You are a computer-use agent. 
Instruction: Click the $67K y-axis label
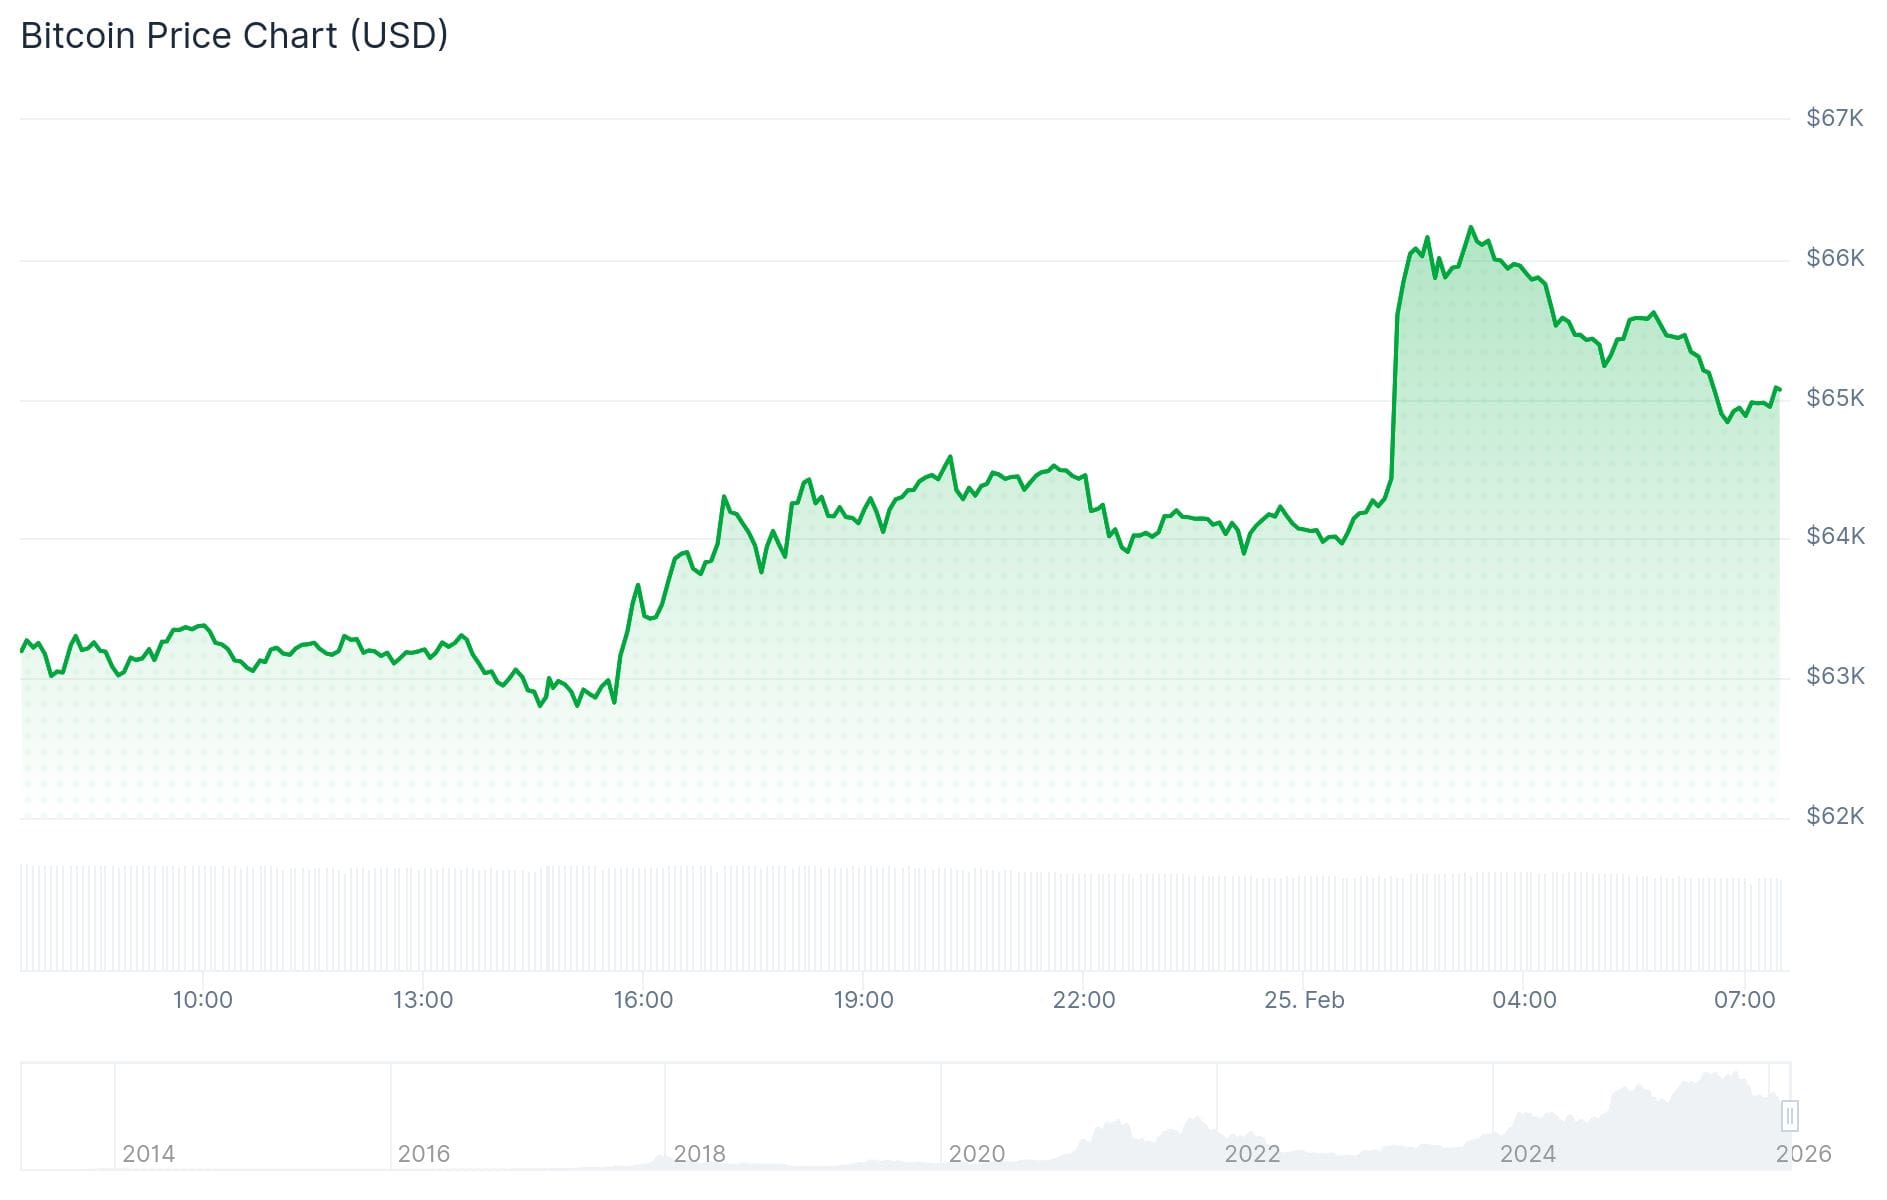1834,118
